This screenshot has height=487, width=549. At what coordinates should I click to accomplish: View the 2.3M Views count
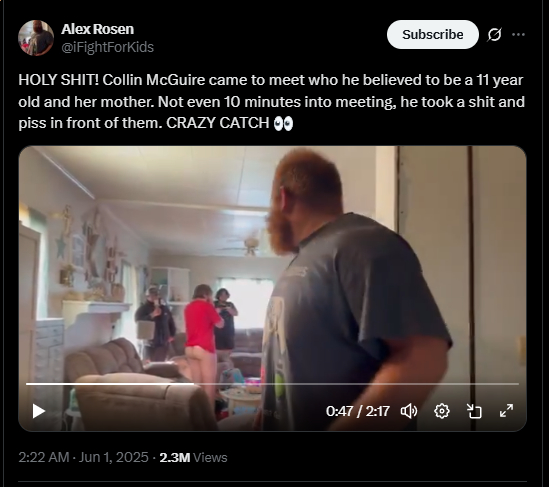[193, 457]
